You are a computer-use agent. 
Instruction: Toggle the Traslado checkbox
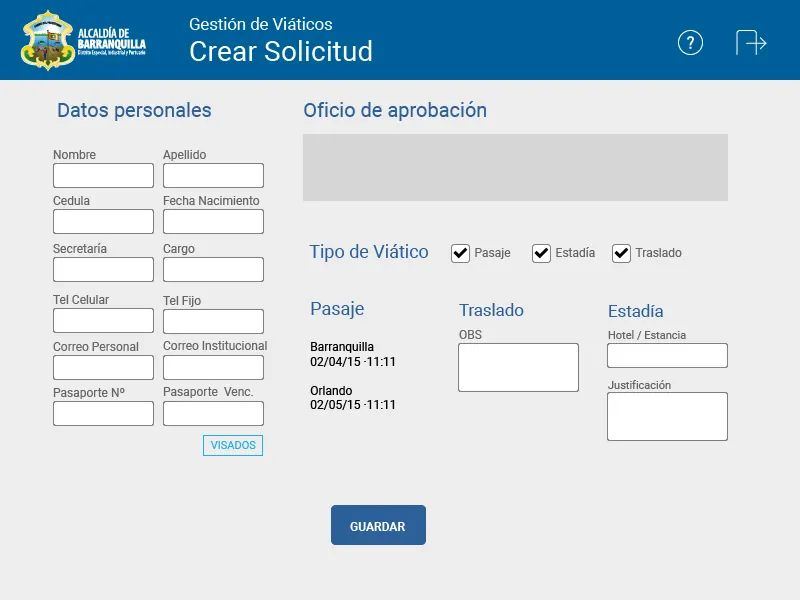point(621,253)
